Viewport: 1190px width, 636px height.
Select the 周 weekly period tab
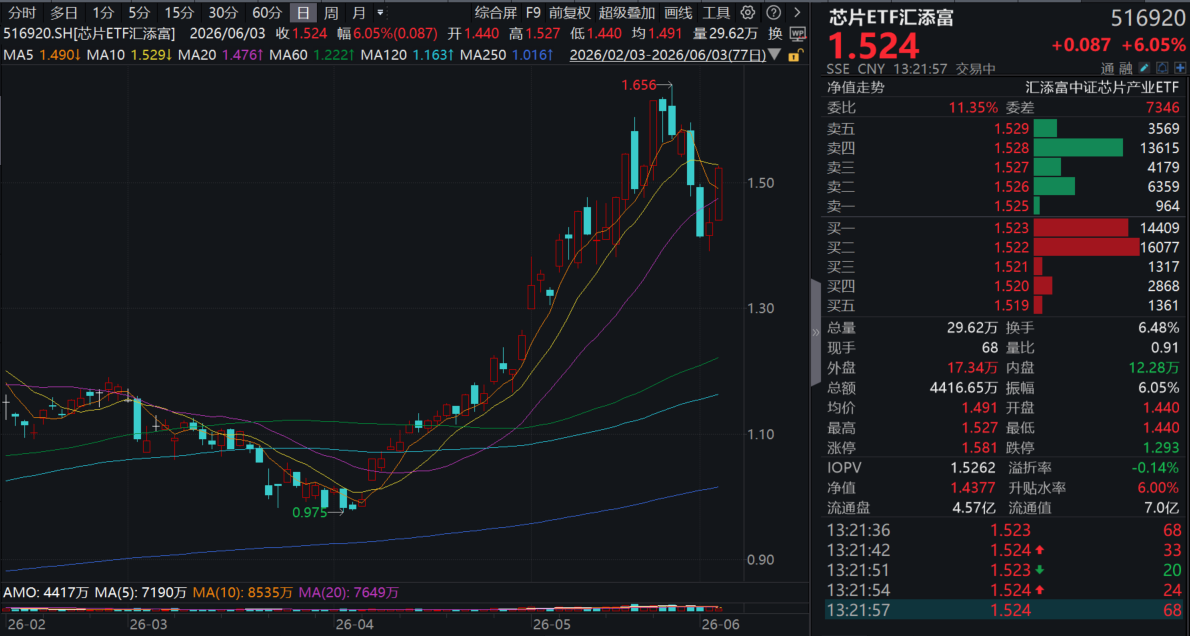pyautogui.click(x=331, y=13)
